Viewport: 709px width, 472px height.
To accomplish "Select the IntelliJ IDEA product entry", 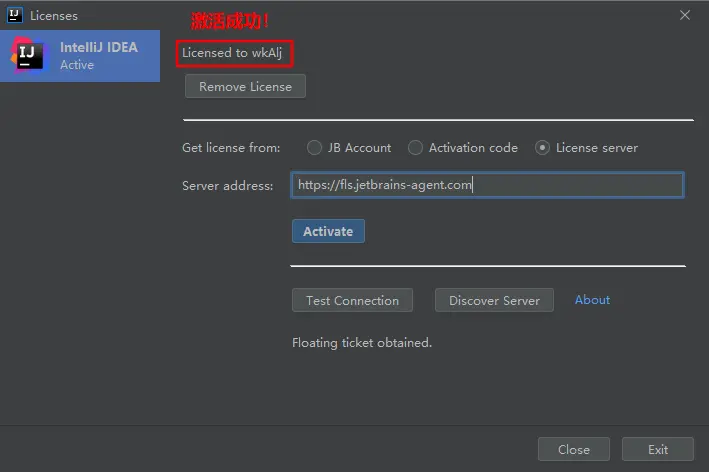I will click(x=80, y=56).
